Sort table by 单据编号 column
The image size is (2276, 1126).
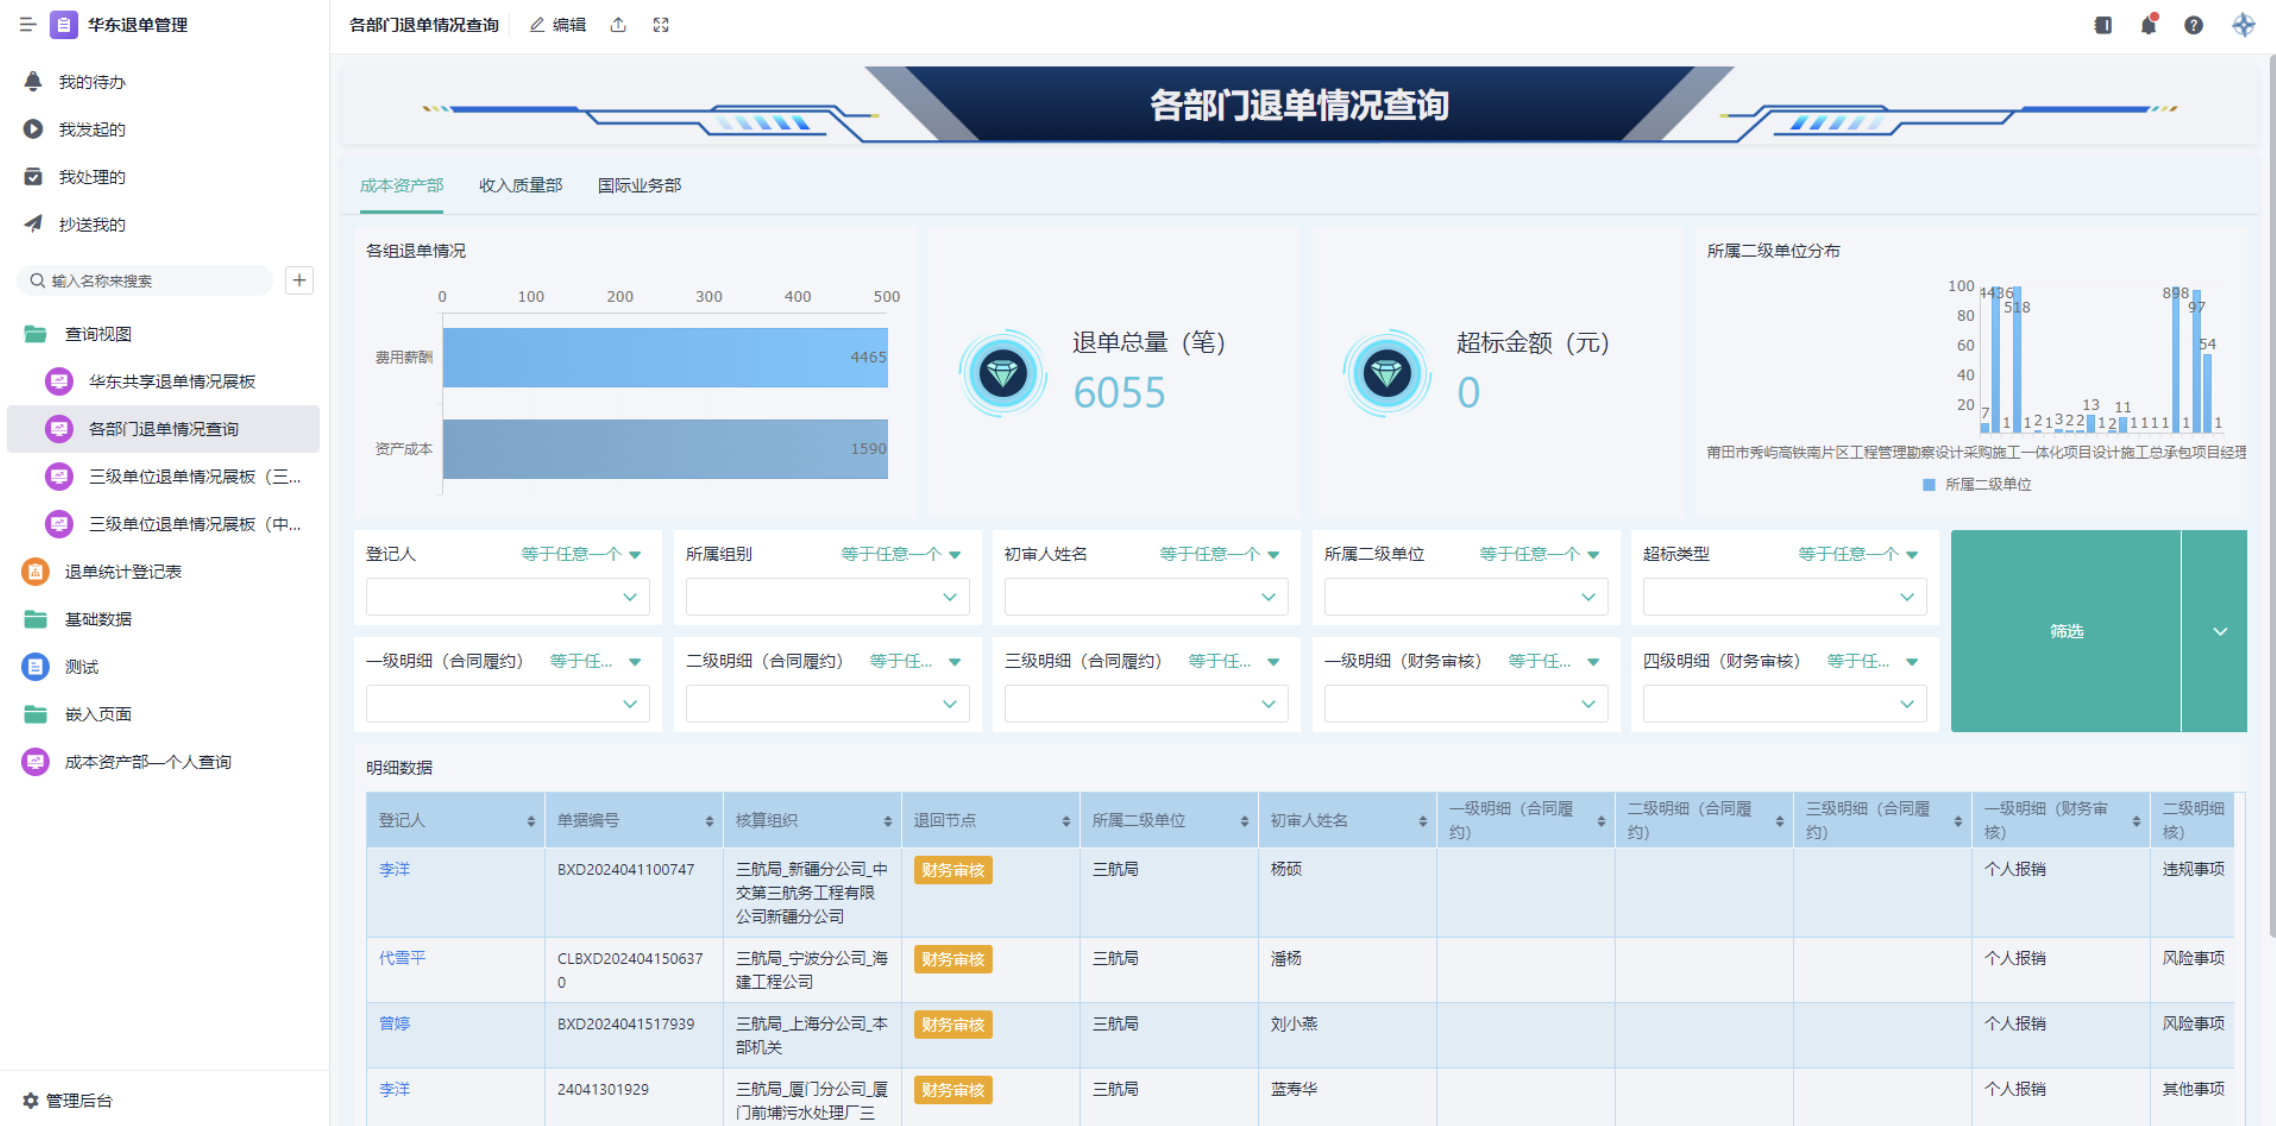(709, 821)
